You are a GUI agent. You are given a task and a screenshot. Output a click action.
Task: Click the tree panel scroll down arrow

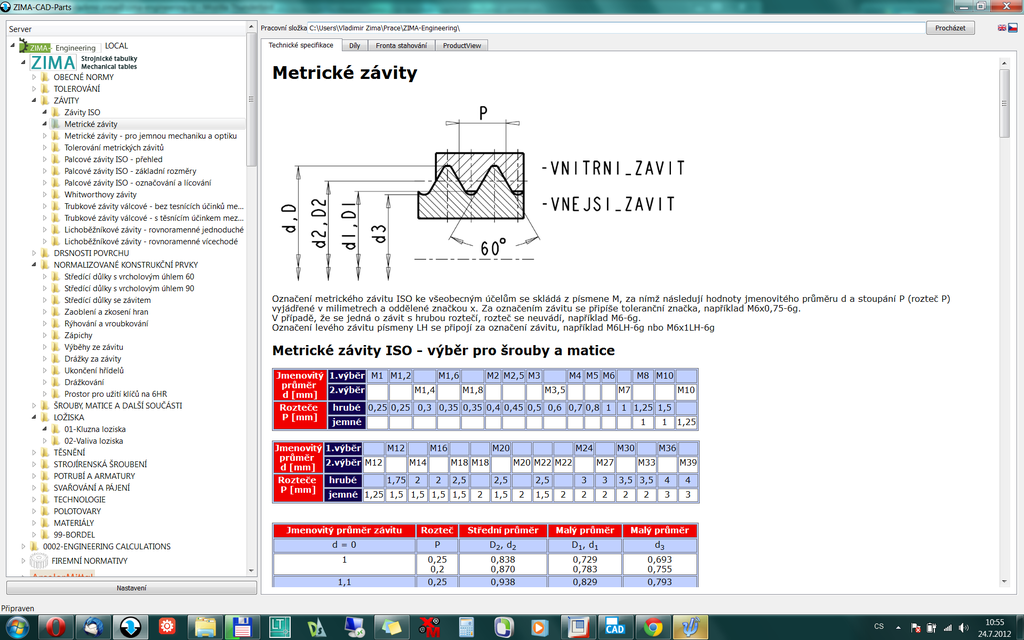(251, 571)
